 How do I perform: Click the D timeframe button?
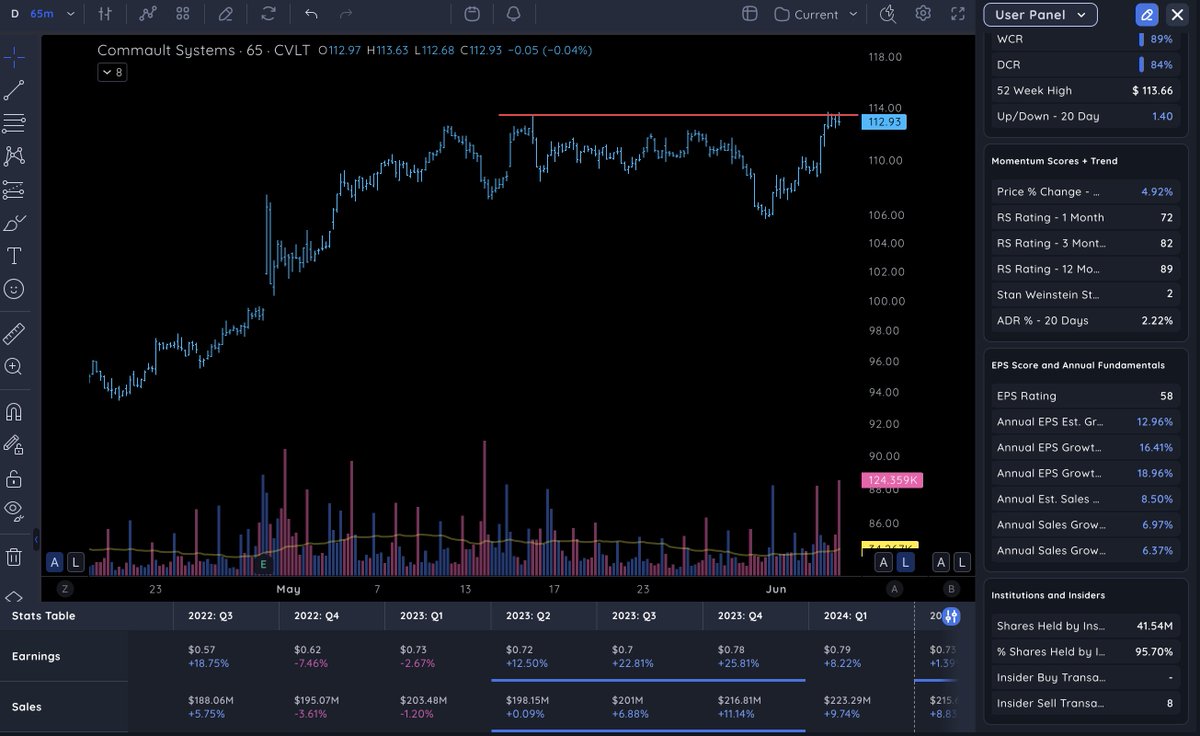coord(14,14)
